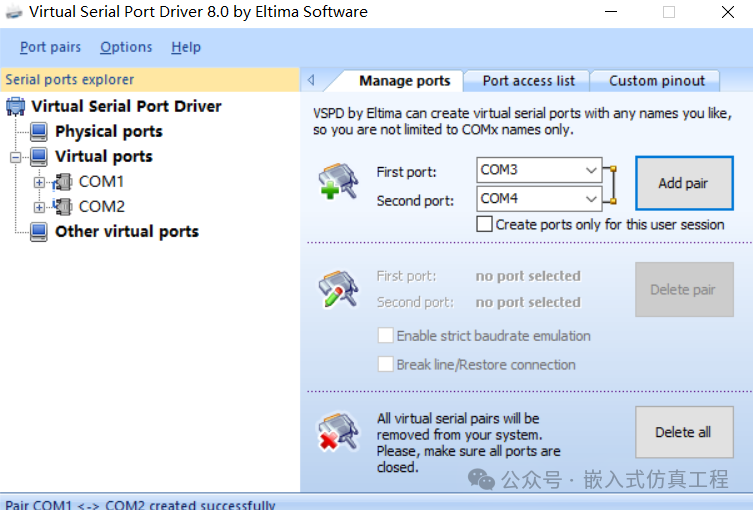Toggle Enable strict baudrate emulation checkbox

click(x=385, y=335)
